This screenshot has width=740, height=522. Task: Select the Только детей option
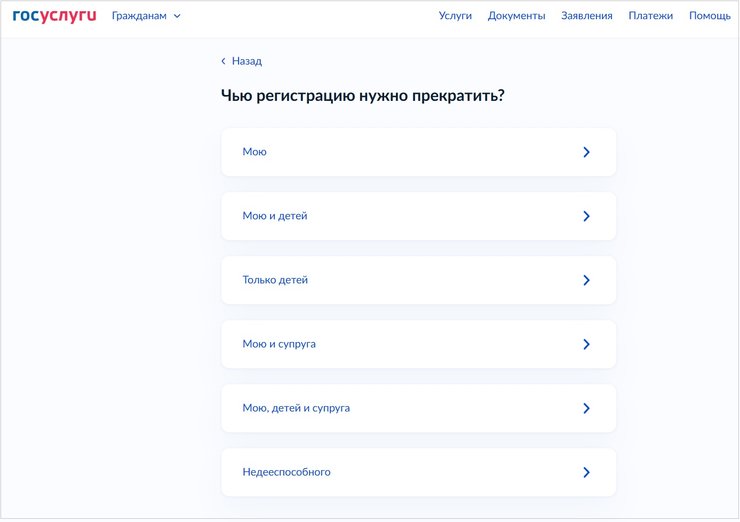click(x=418, y=280)
